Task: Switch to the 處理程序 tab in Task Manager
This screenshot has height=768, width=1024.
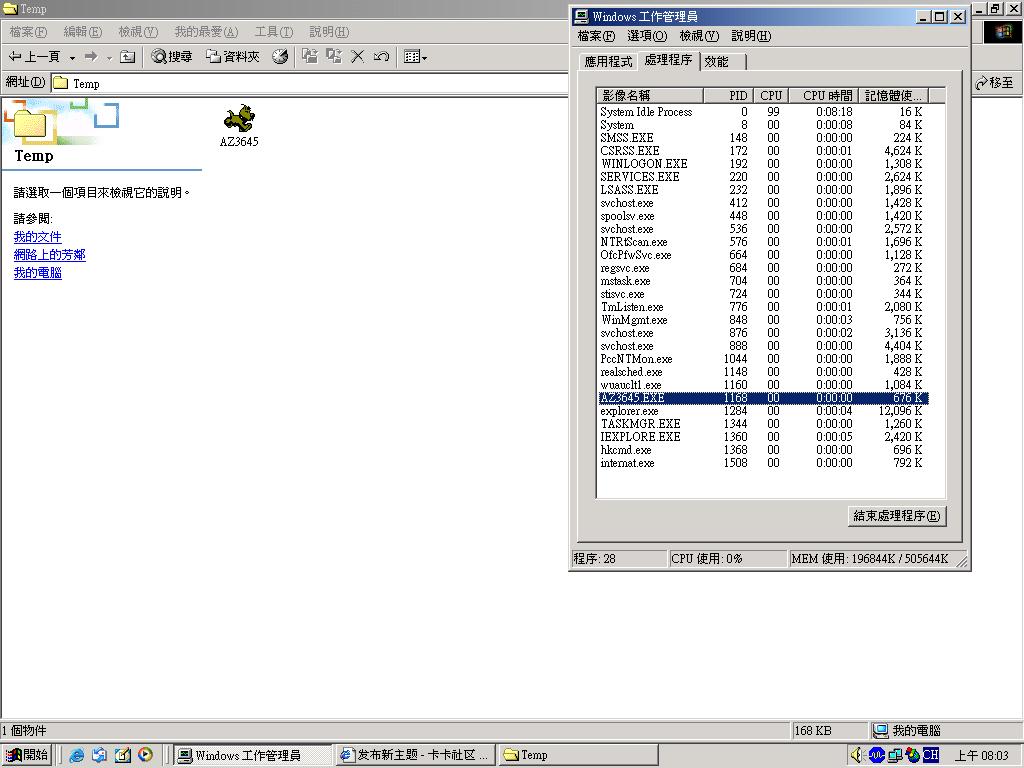Action: click(668, 60)
